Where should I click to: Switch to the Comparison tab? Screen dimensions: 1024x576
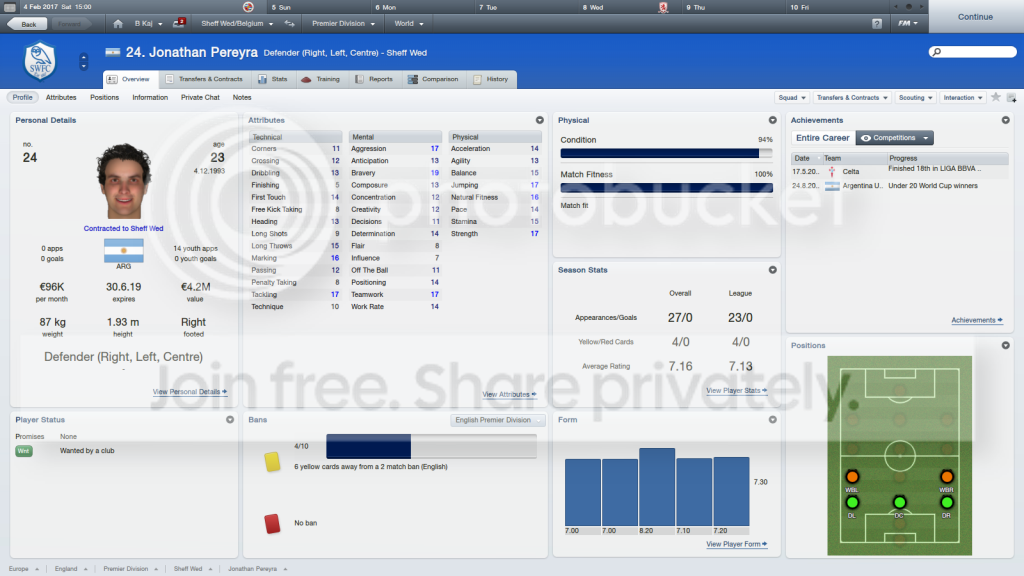[433, 79]
